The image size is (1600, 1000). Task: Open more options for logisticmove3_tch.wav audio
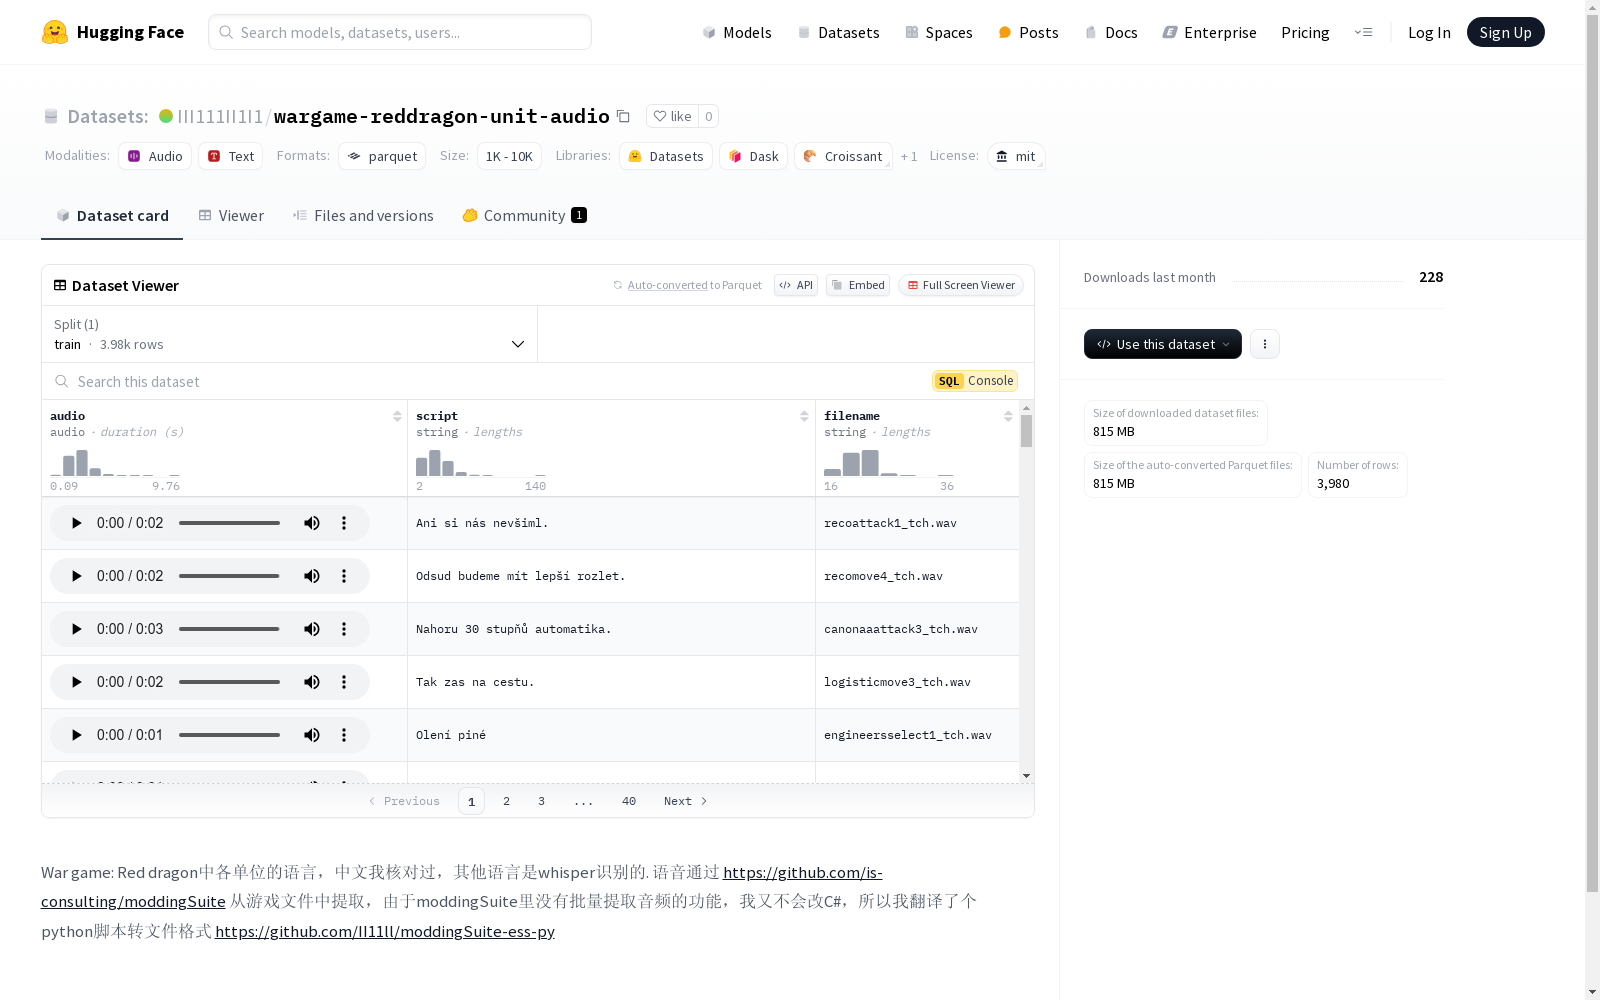coord(344,682)
